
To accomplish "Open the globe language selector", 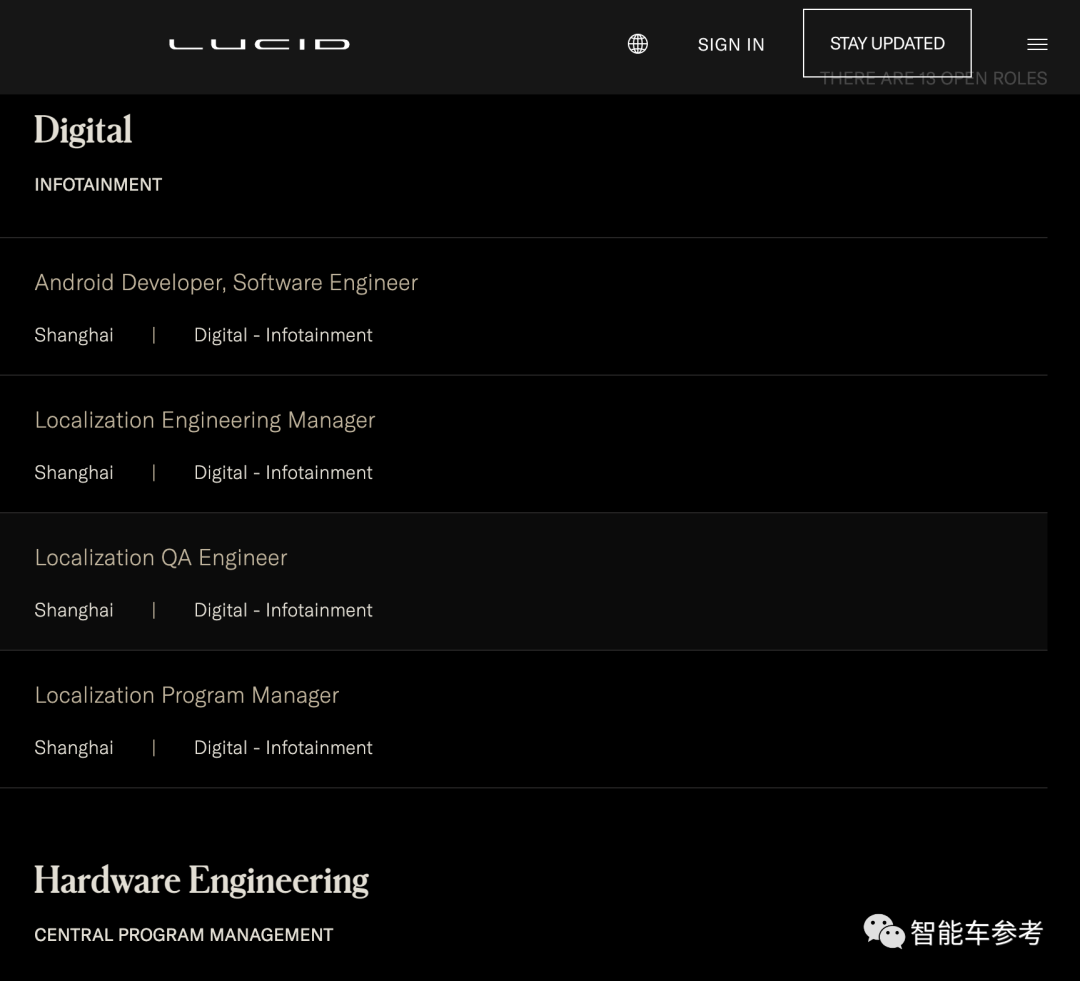I will (638, 44).
